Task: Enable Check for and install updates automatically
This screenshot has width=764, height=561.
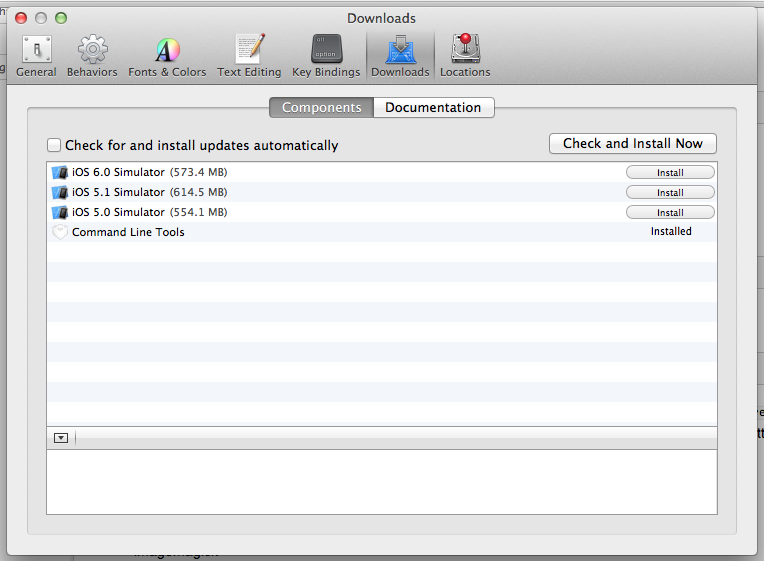Action: 54,145
